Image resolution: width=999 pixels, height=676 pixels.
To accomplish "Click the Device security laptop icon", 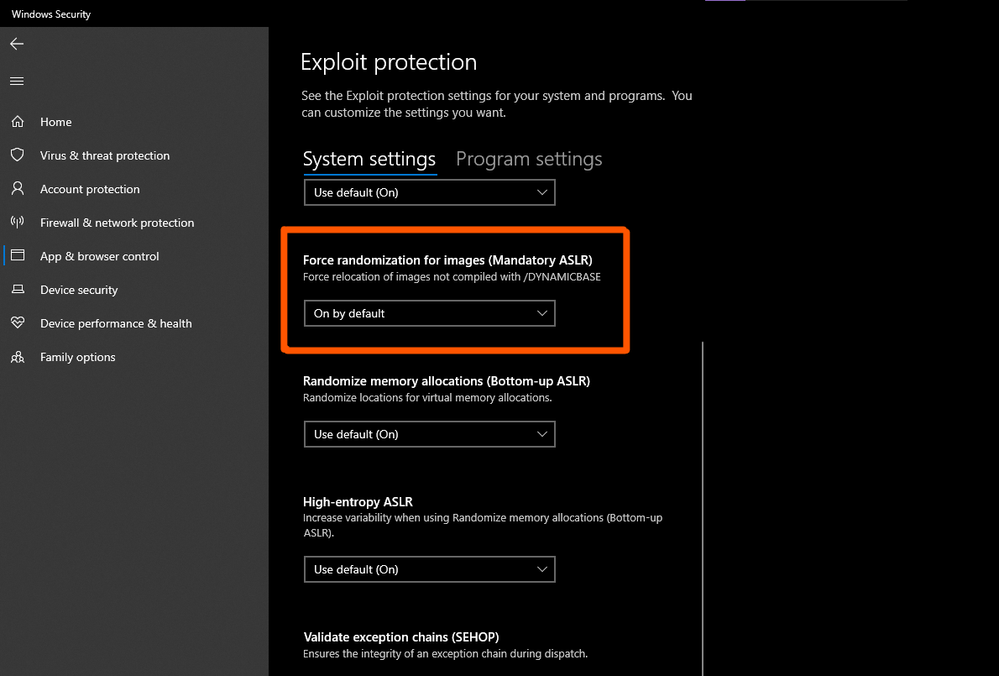I will tap(17, 289).
